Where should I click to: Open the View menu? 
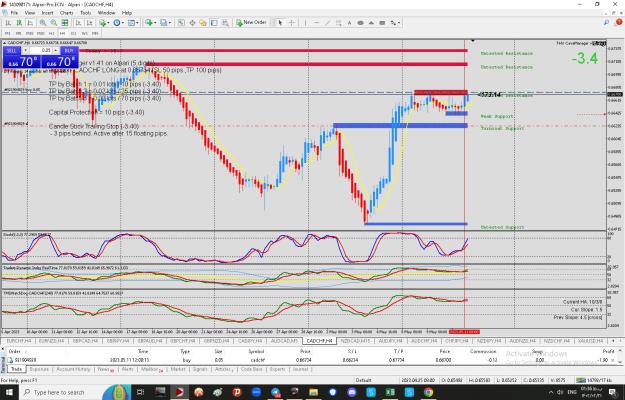(x=30, y=13)
